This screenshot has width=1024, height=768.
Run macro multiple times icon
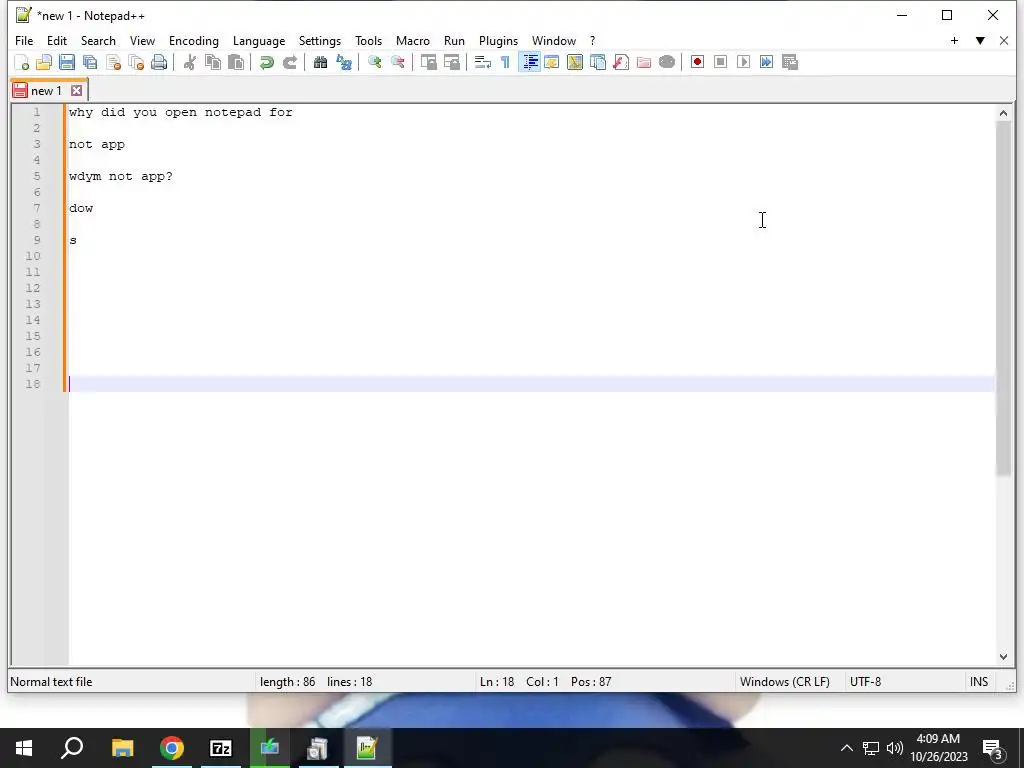(767, 62)
